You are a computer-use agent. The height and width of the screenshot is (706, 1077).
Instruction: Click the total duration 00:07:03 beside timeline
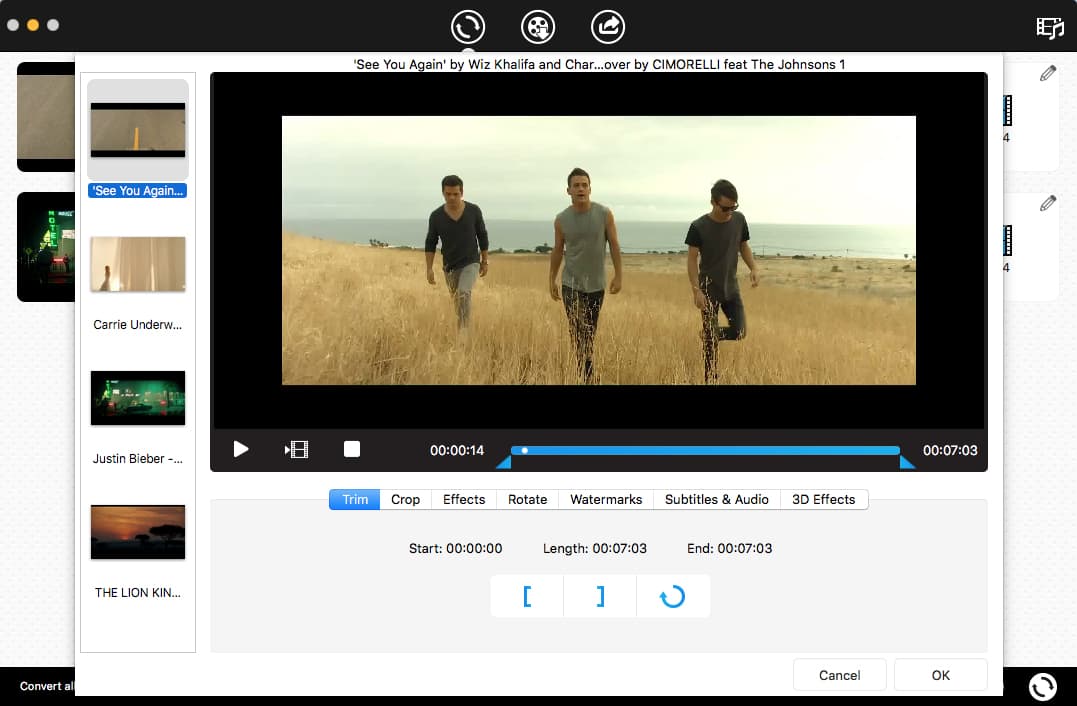(x=950, y=451)
